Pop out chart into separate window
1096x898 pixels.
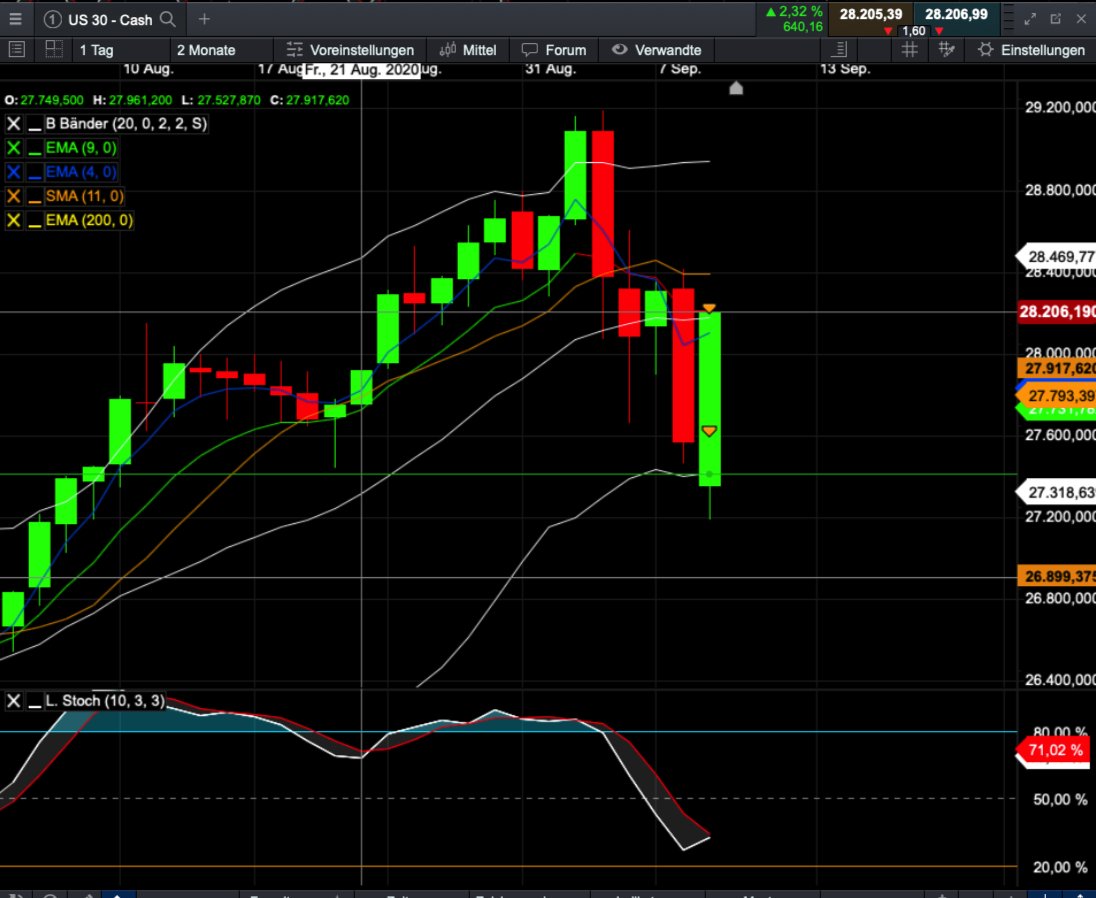pyautogui.click(x=1055, y=19)
